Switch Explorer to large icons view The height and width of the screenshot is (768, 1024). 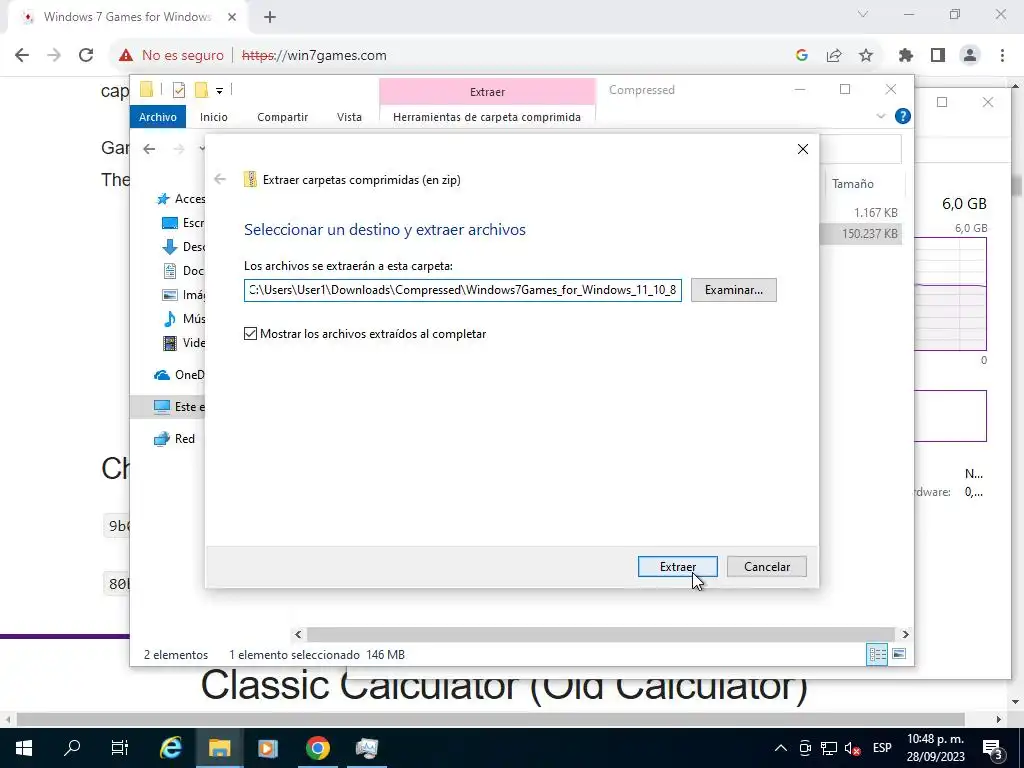click(899, 654)
